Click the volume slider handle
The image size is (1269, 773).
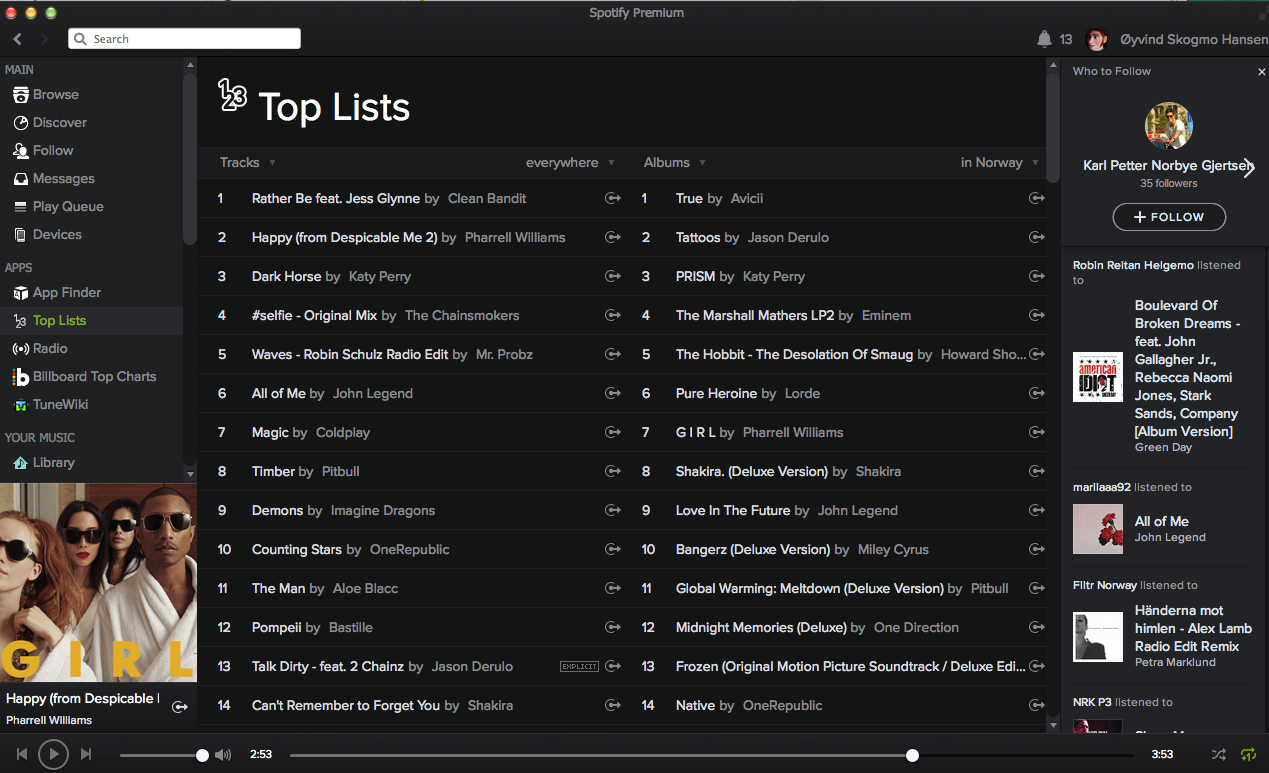coord(202,755)
